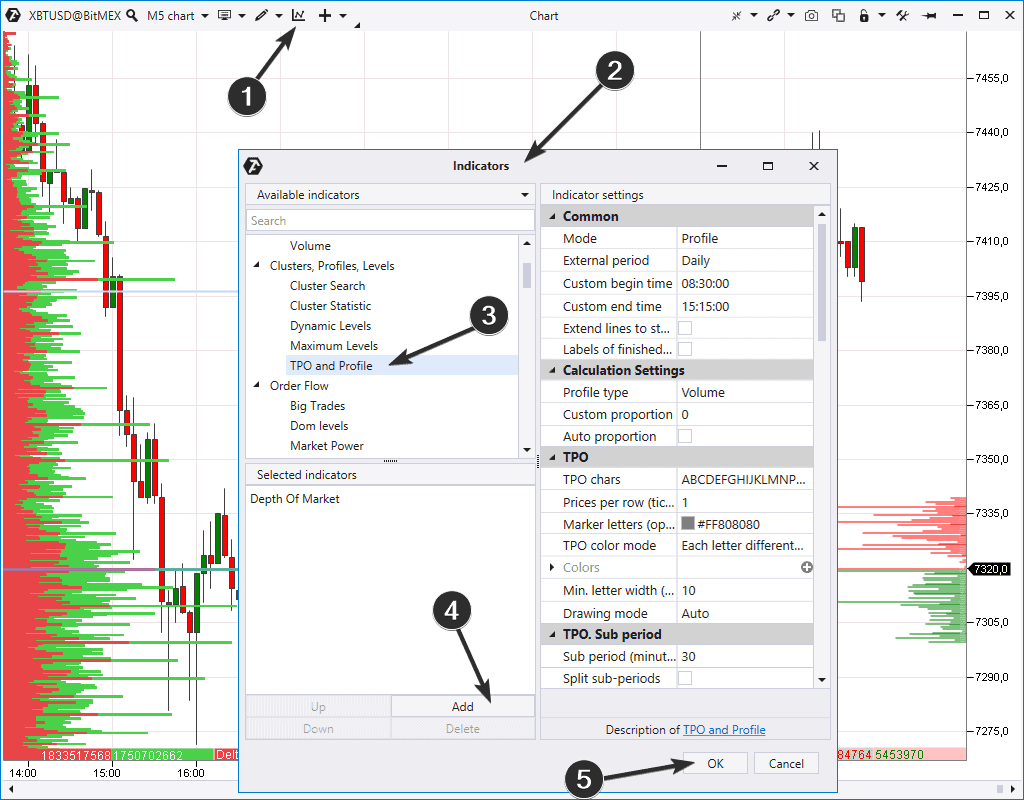Check the Split sub-periods checkbox
This screenshot has height=800, width=1024.
[685, 678]
